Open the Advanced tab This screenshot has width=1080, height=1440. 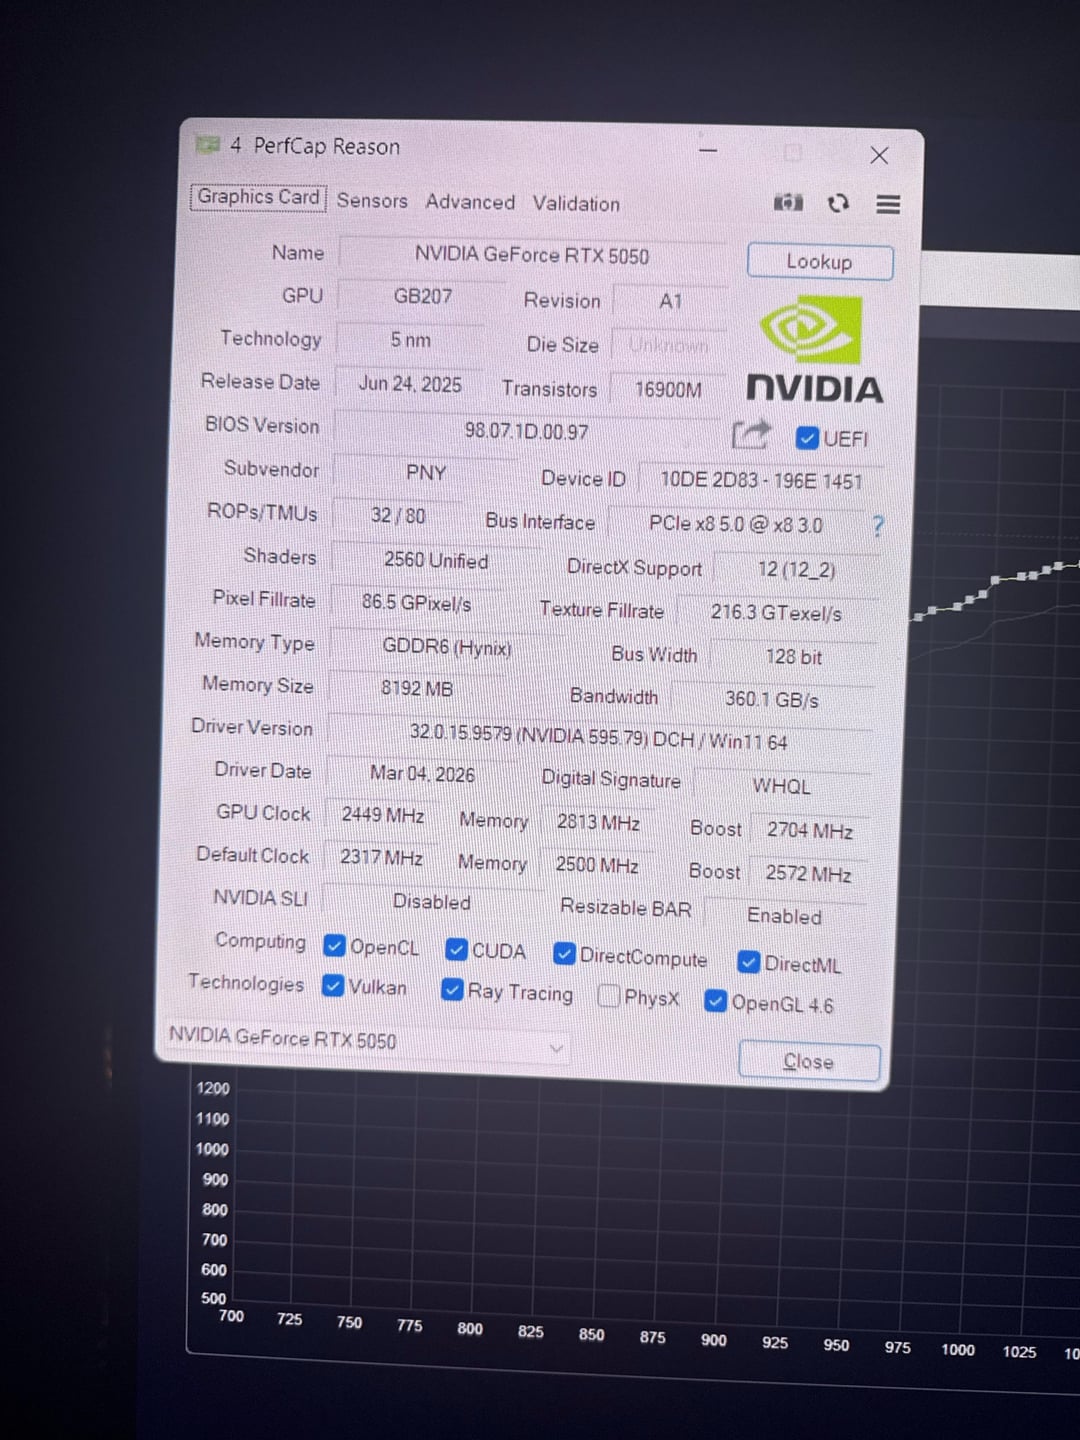tap(470, 202)
